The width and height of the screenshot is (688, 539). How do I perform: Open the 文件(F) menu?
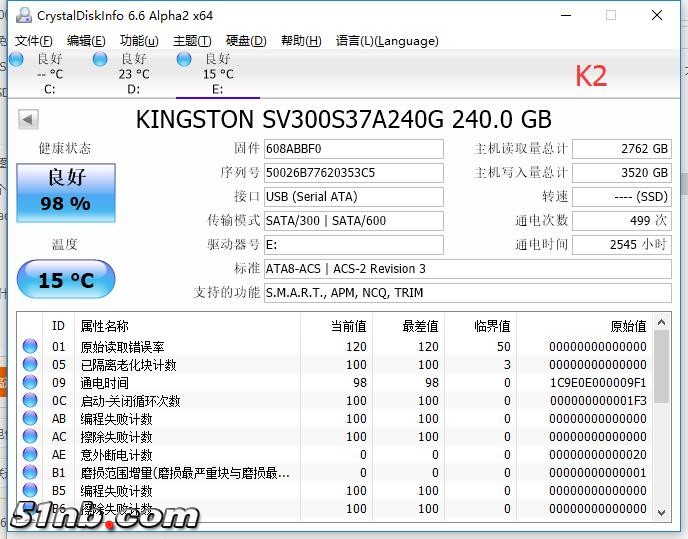(33, 41)
